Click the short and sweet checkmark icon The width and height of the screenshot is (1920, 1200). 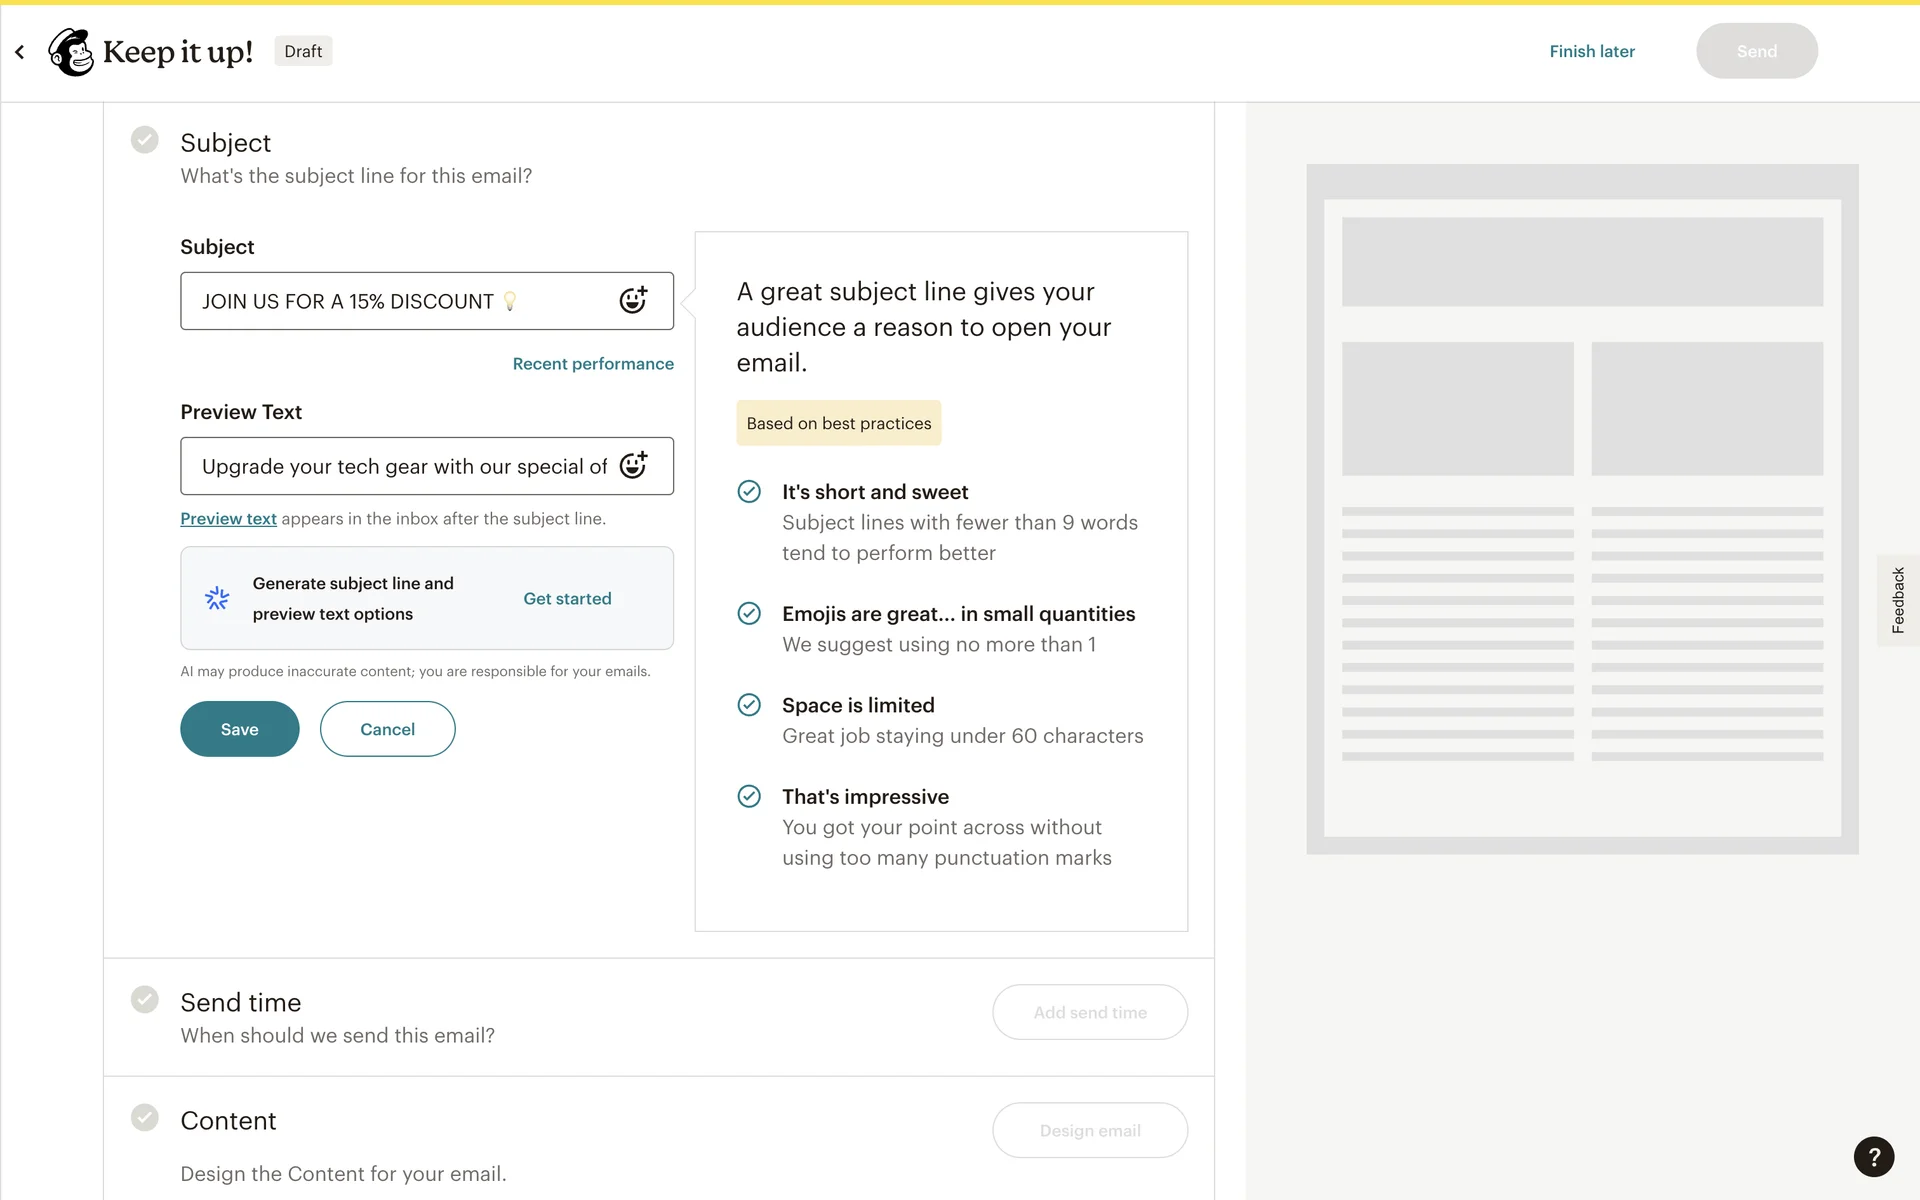(749, 491)
